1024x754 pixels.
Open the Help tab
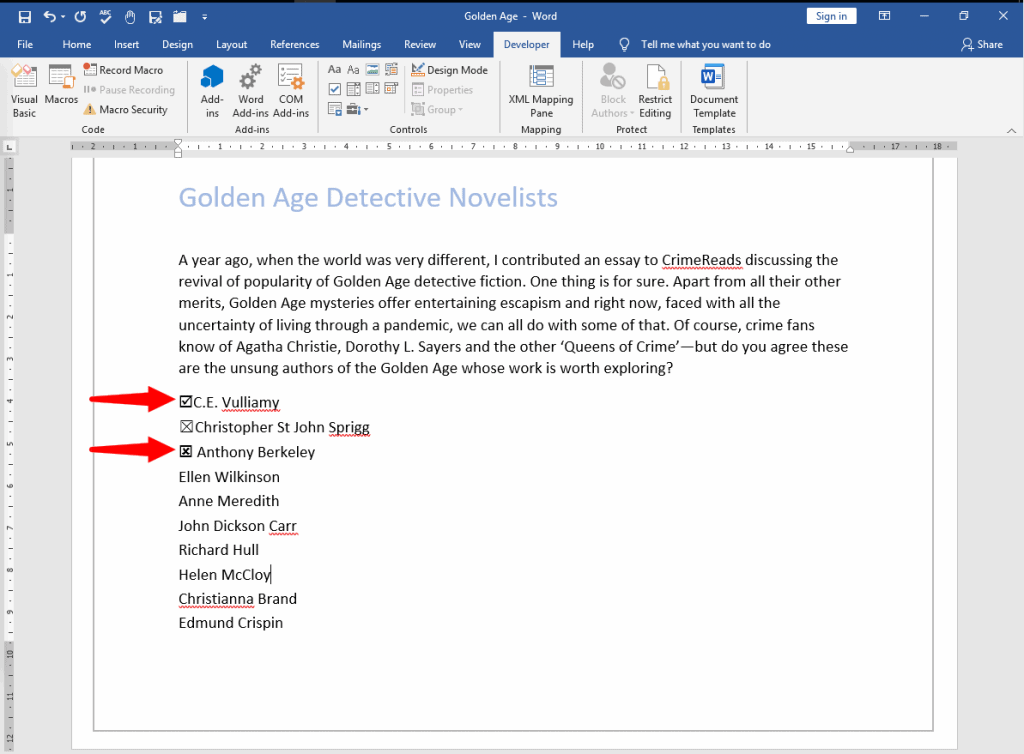tap(583, 44)
